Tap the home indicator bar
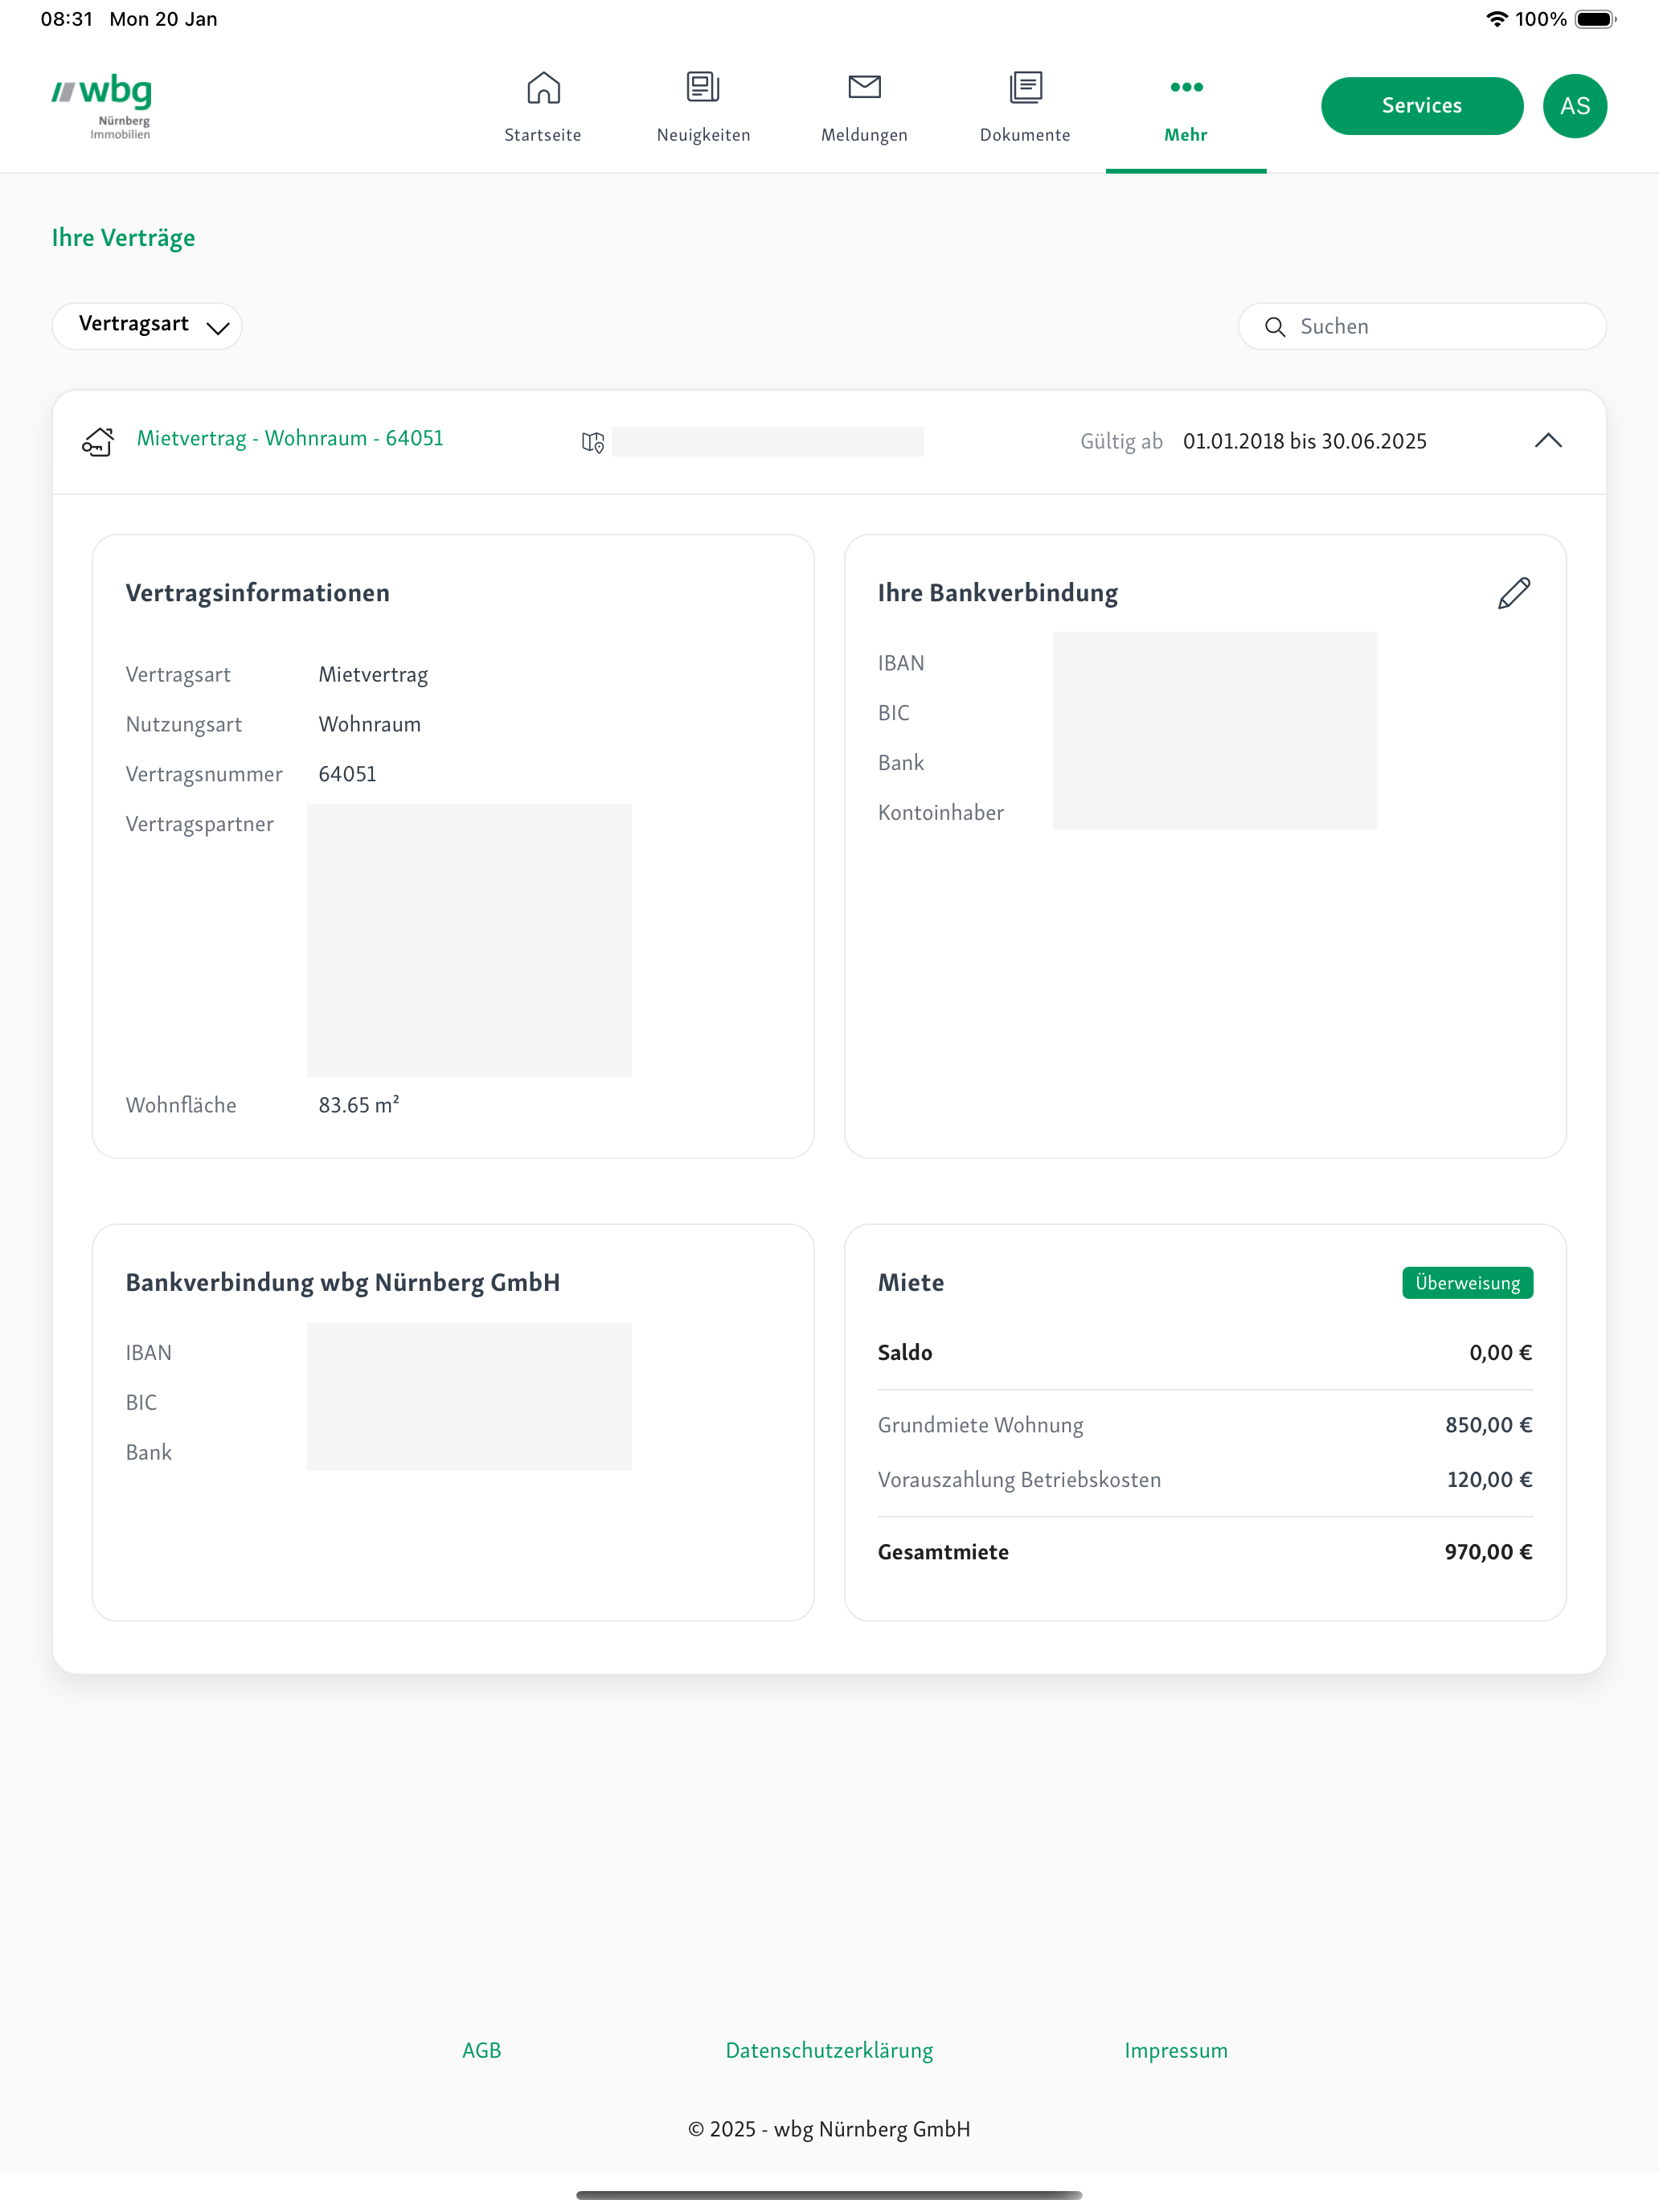The height and width of the screenshot is (2212, 1659). click(x=829, y=2195)
